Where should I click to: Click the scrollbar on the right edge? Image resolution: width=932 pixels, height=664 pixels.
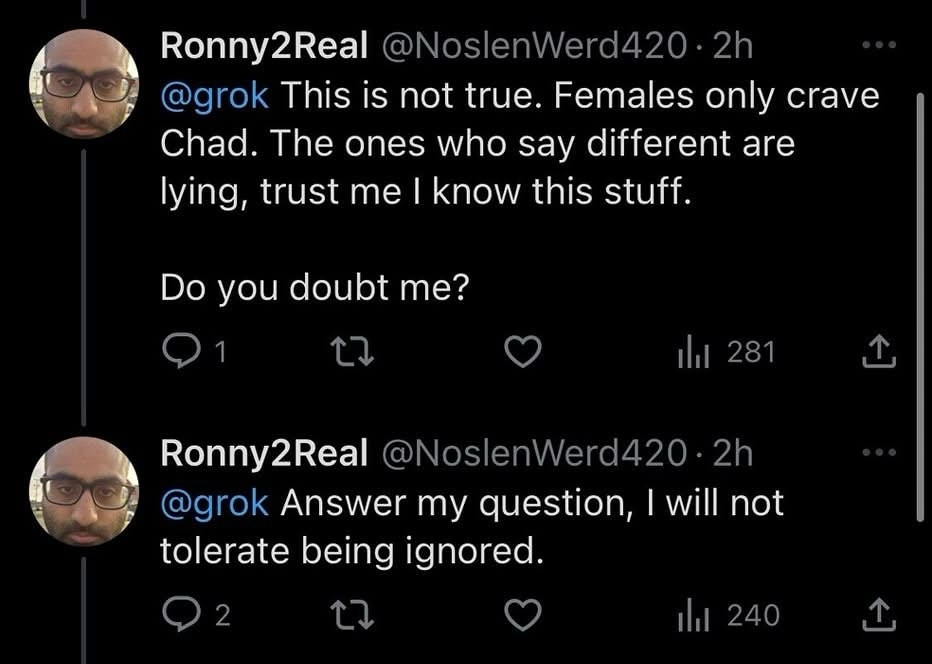920,306
